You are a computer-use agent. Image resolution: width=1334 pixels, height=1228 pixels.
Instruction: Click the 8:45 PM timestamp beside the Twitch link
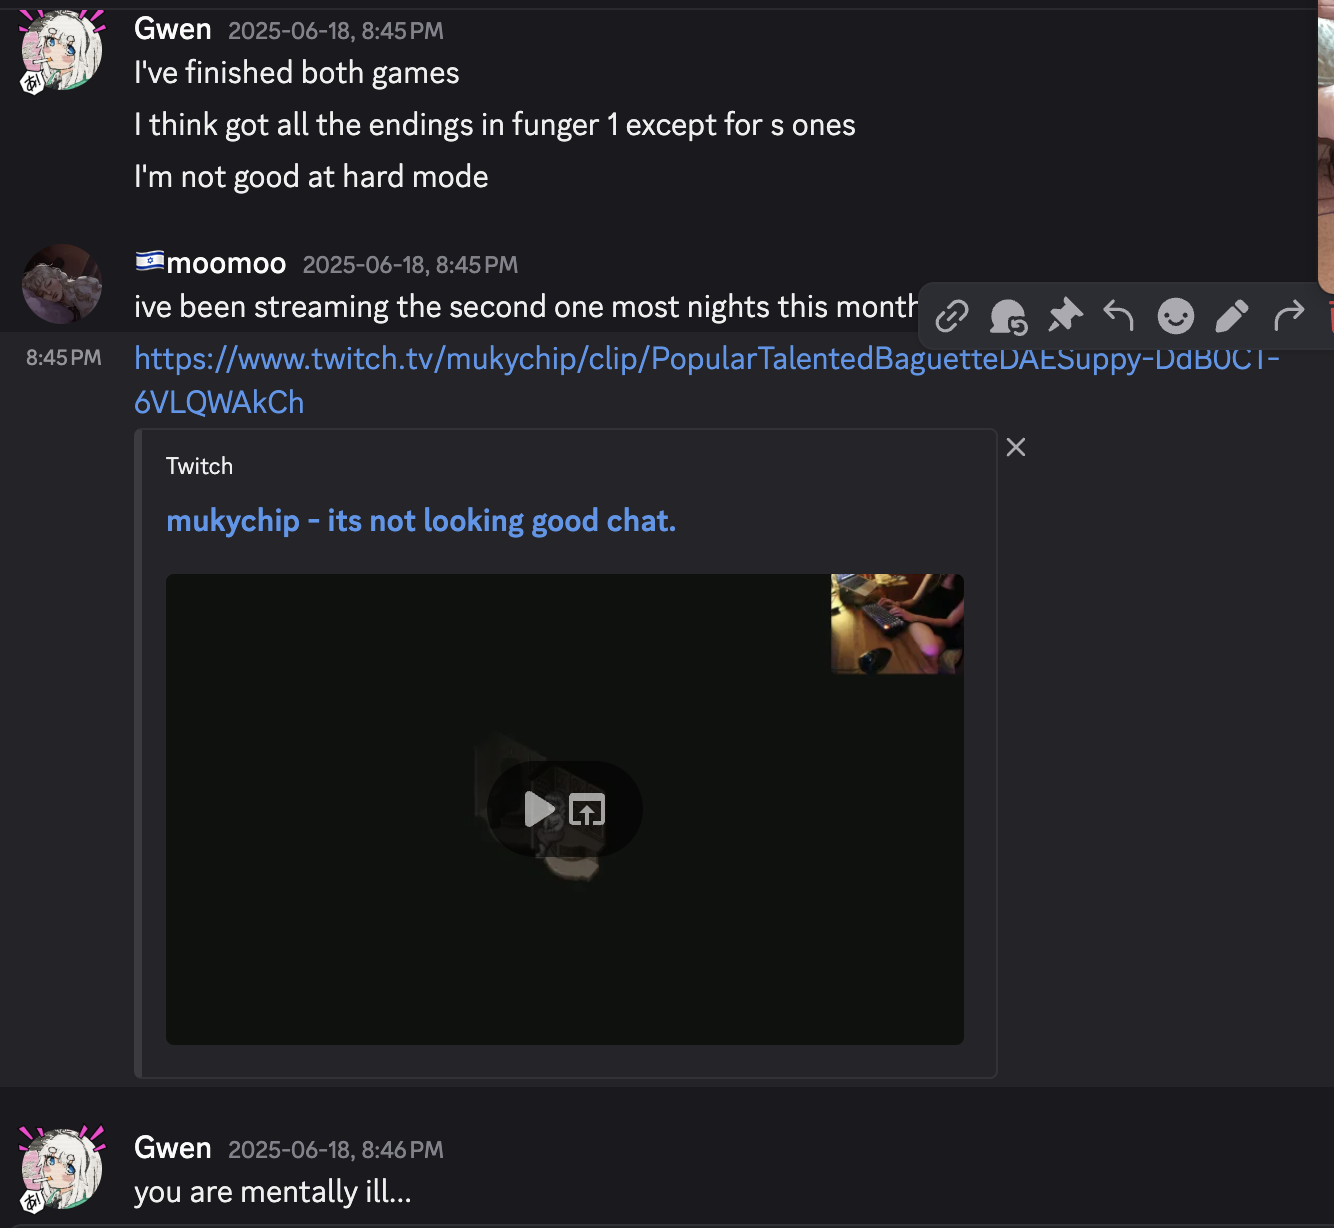point(64,358)
